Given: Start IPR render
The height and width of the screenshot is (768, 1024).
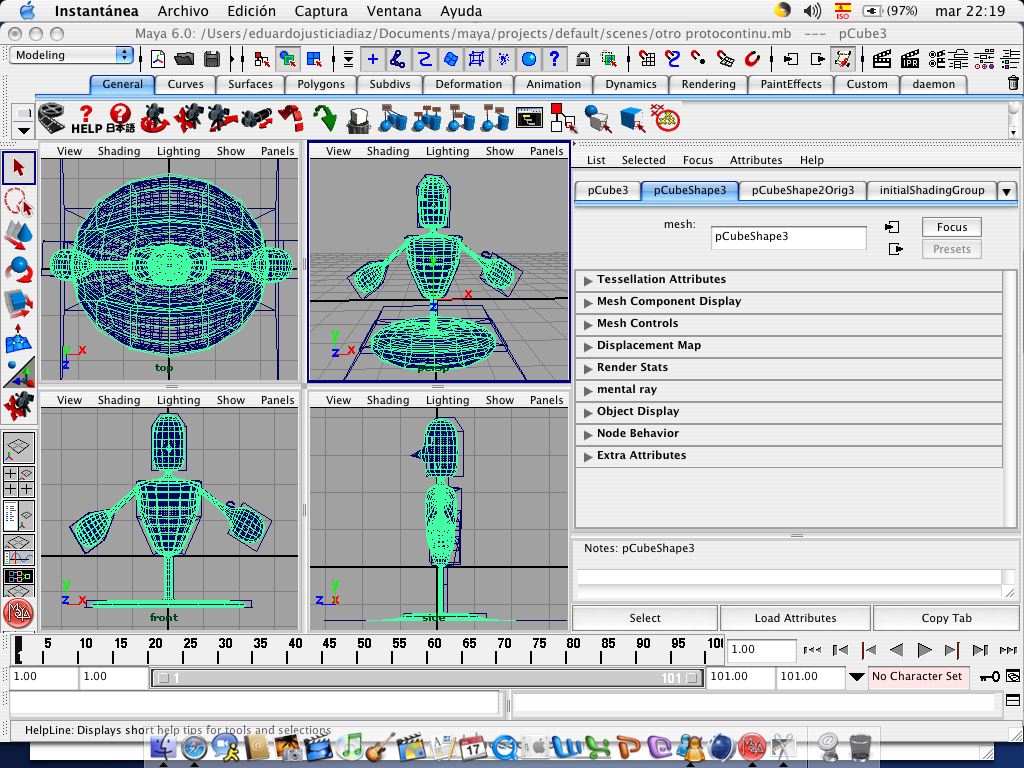Looking at the screenshot, I should (x=909, y=59).
